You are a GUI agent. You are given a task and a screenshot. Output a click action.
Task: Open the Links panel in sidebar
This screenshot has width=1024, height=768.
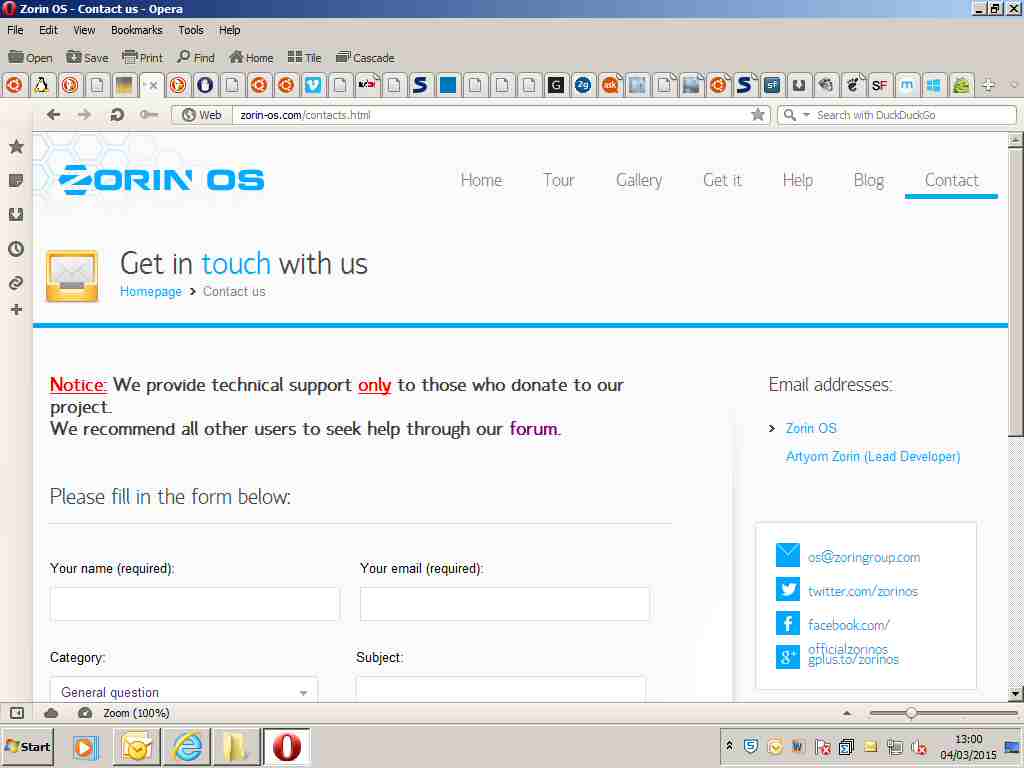(16, 283)
